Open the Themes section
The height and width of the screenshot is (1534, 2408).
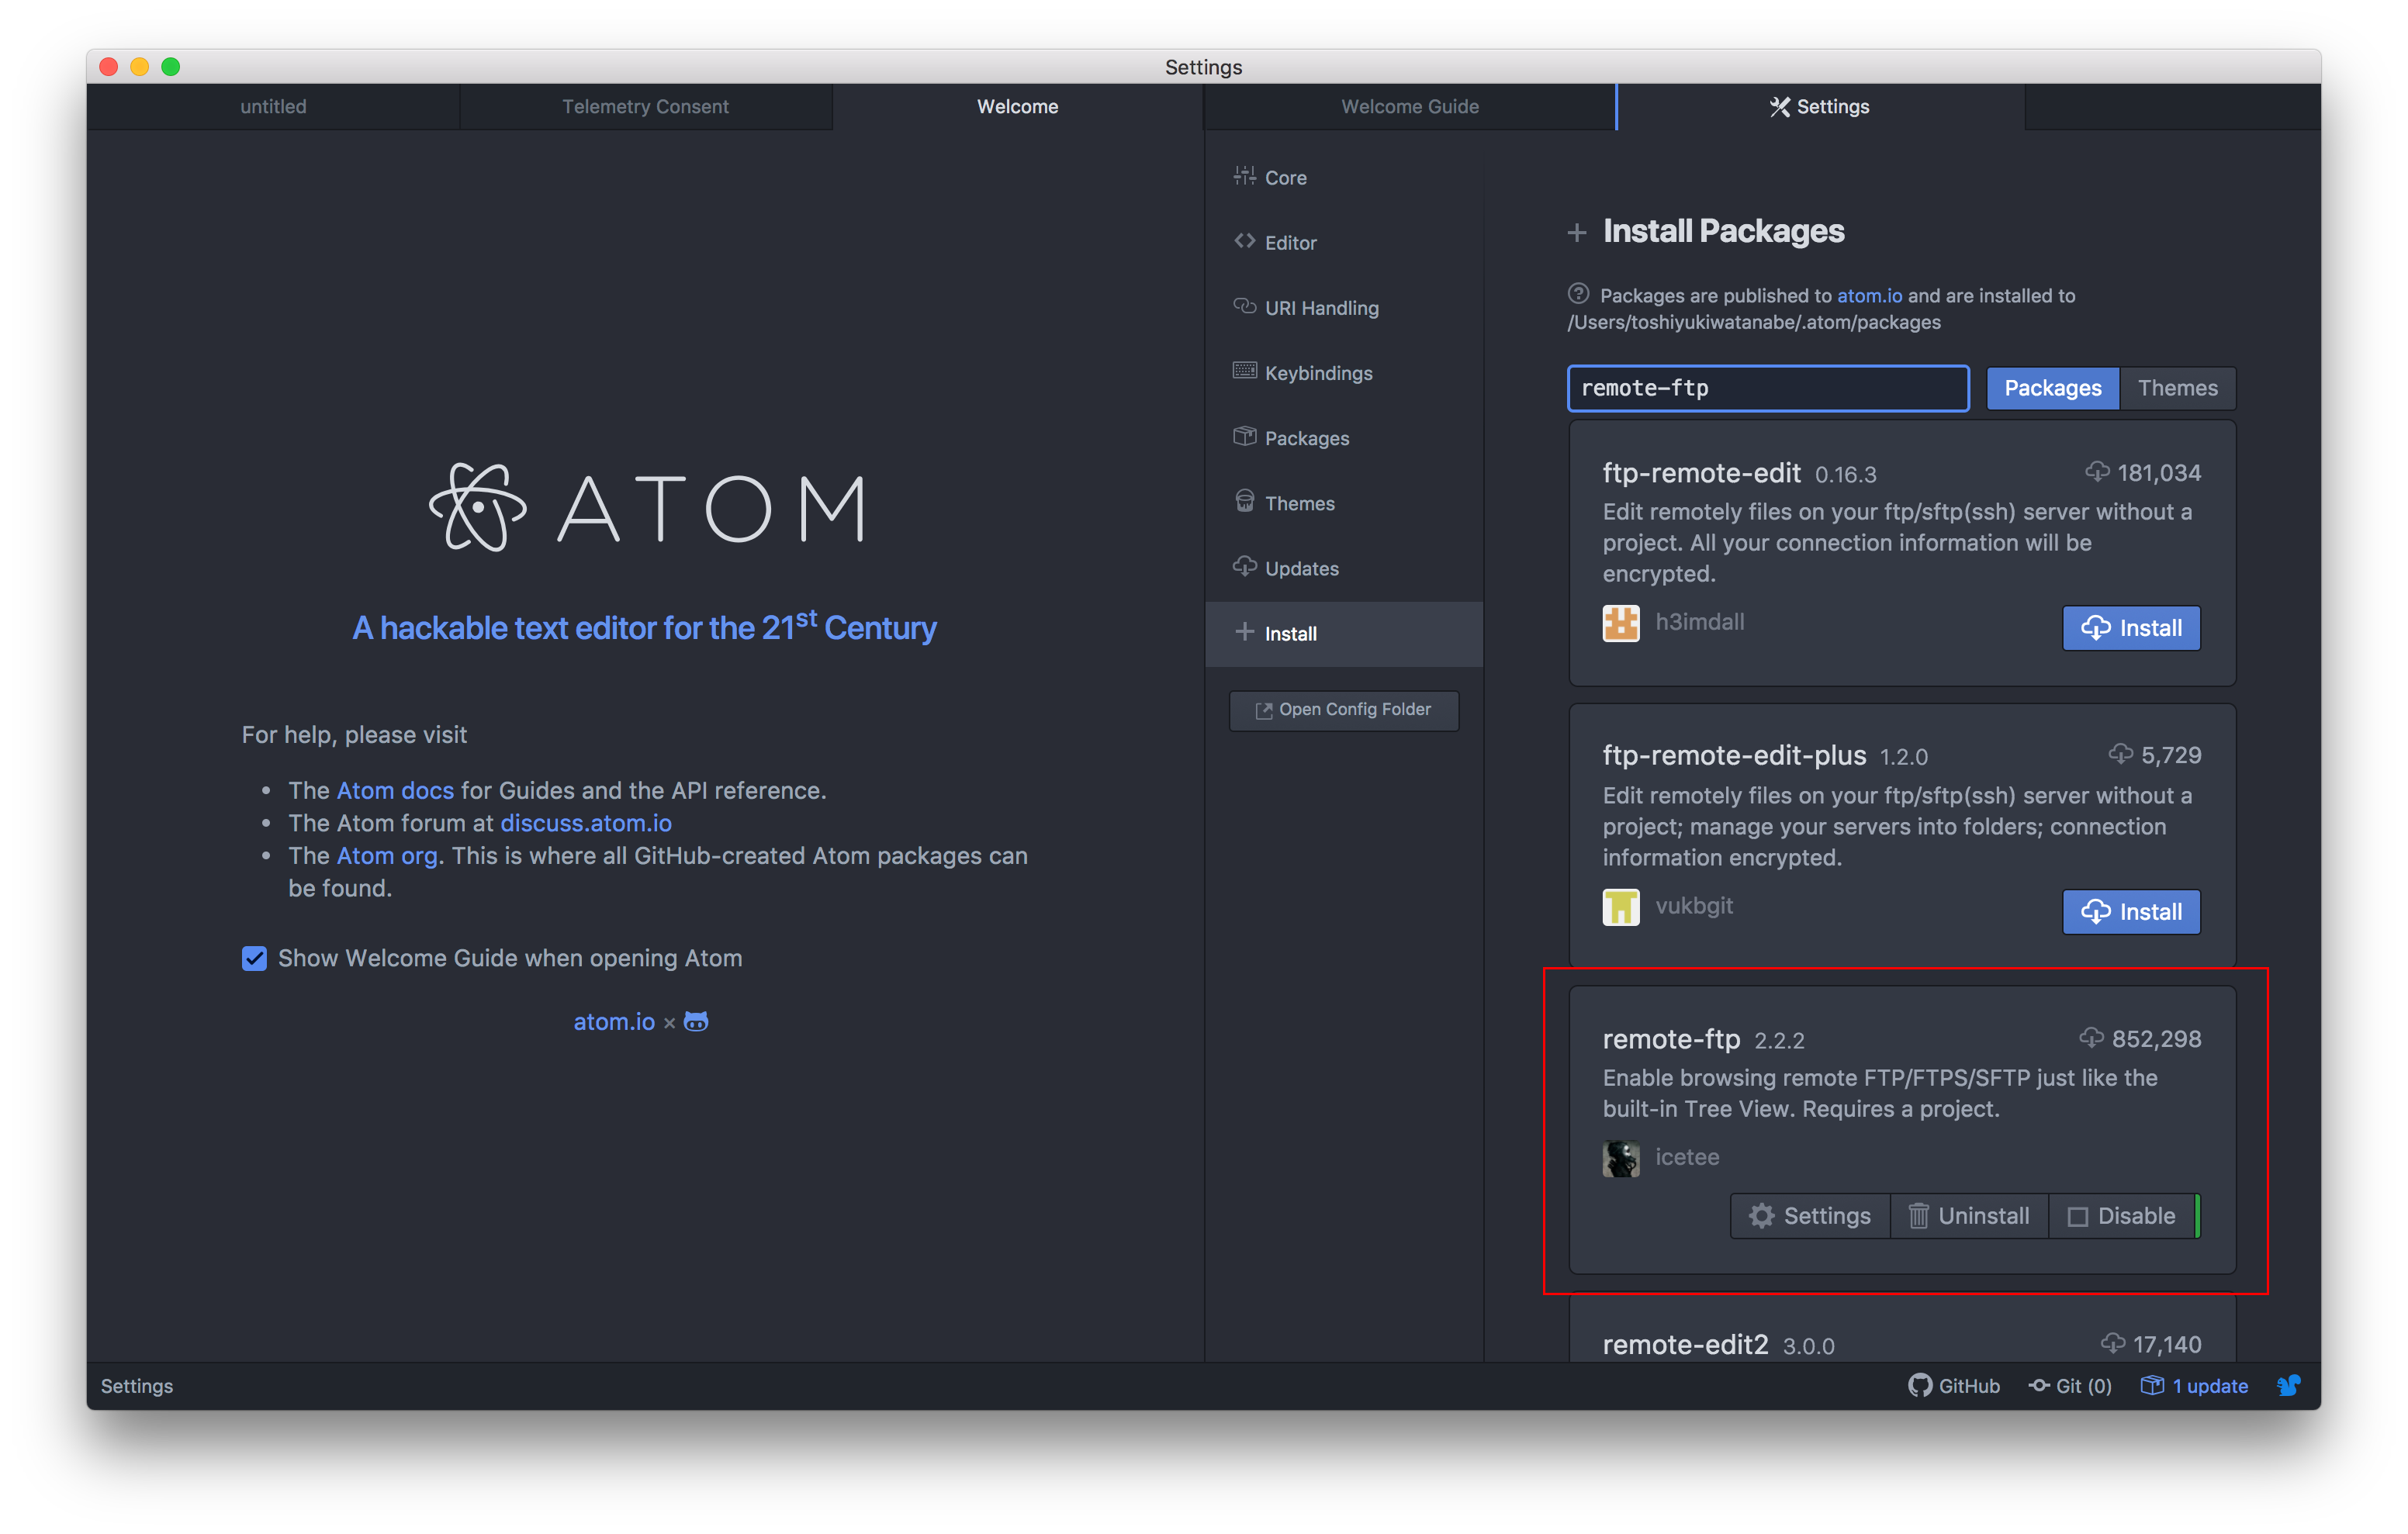pyautogui.click(x=1298, y=502)
